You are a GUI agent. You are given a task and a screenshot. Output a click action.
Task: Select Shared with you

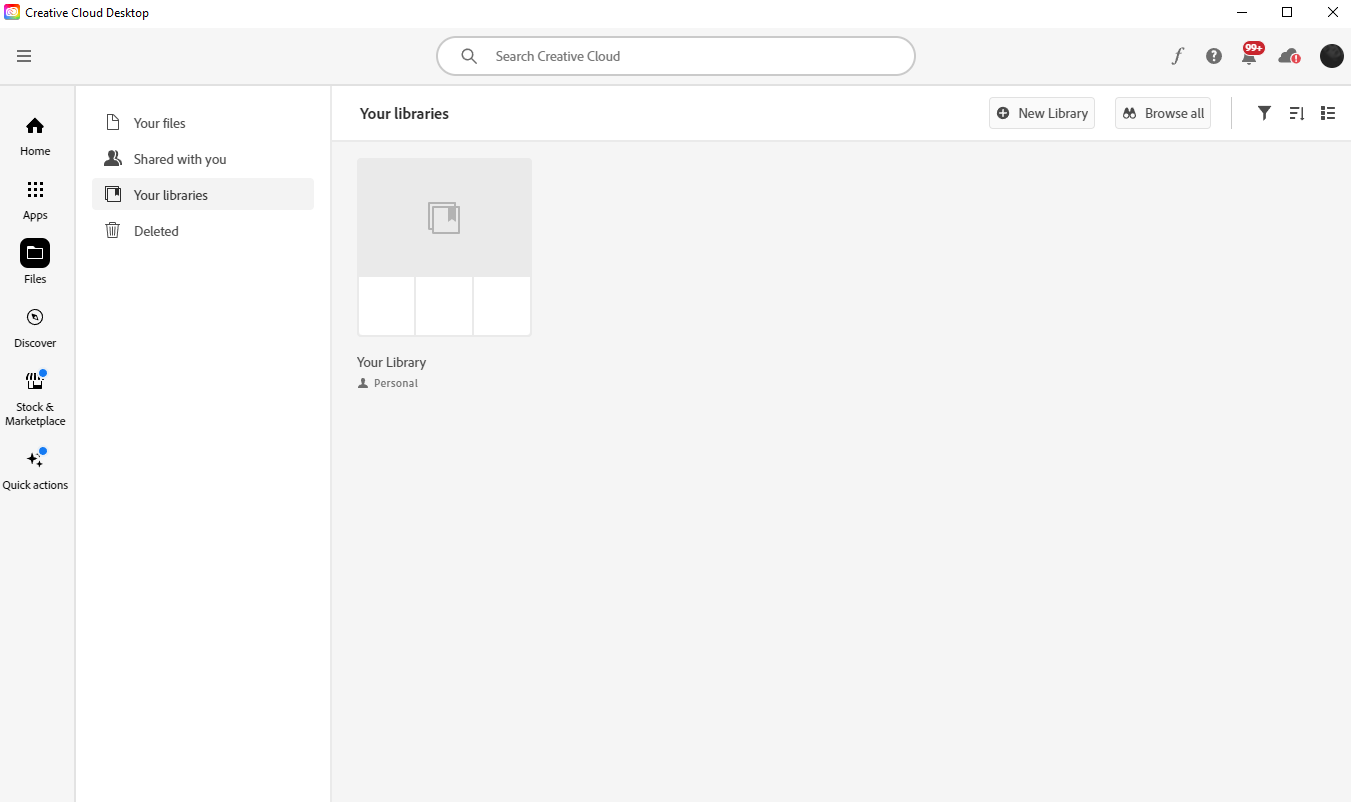pyautogui.click(x=180, y=159)
